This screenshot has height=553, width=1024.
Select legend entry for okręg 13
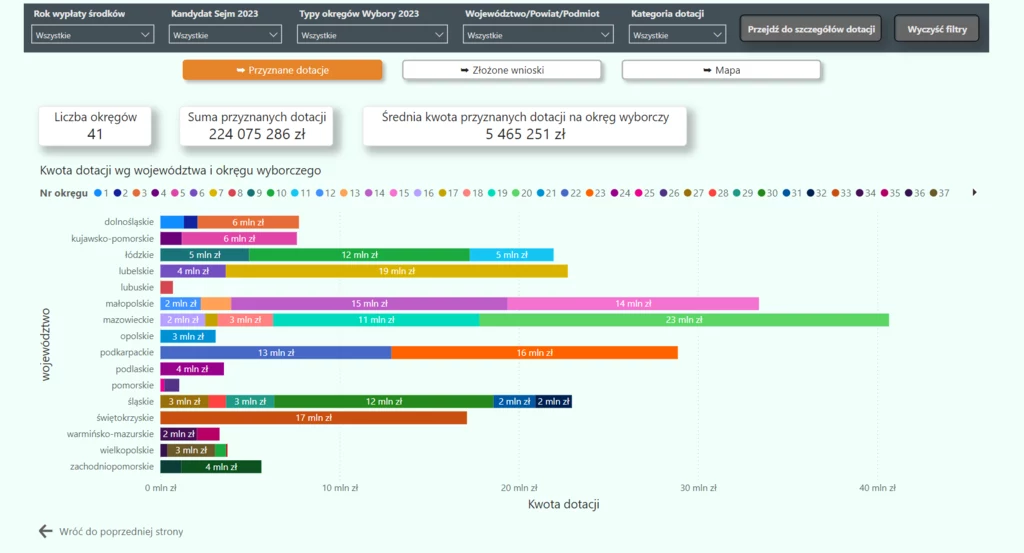click(350, 193)
